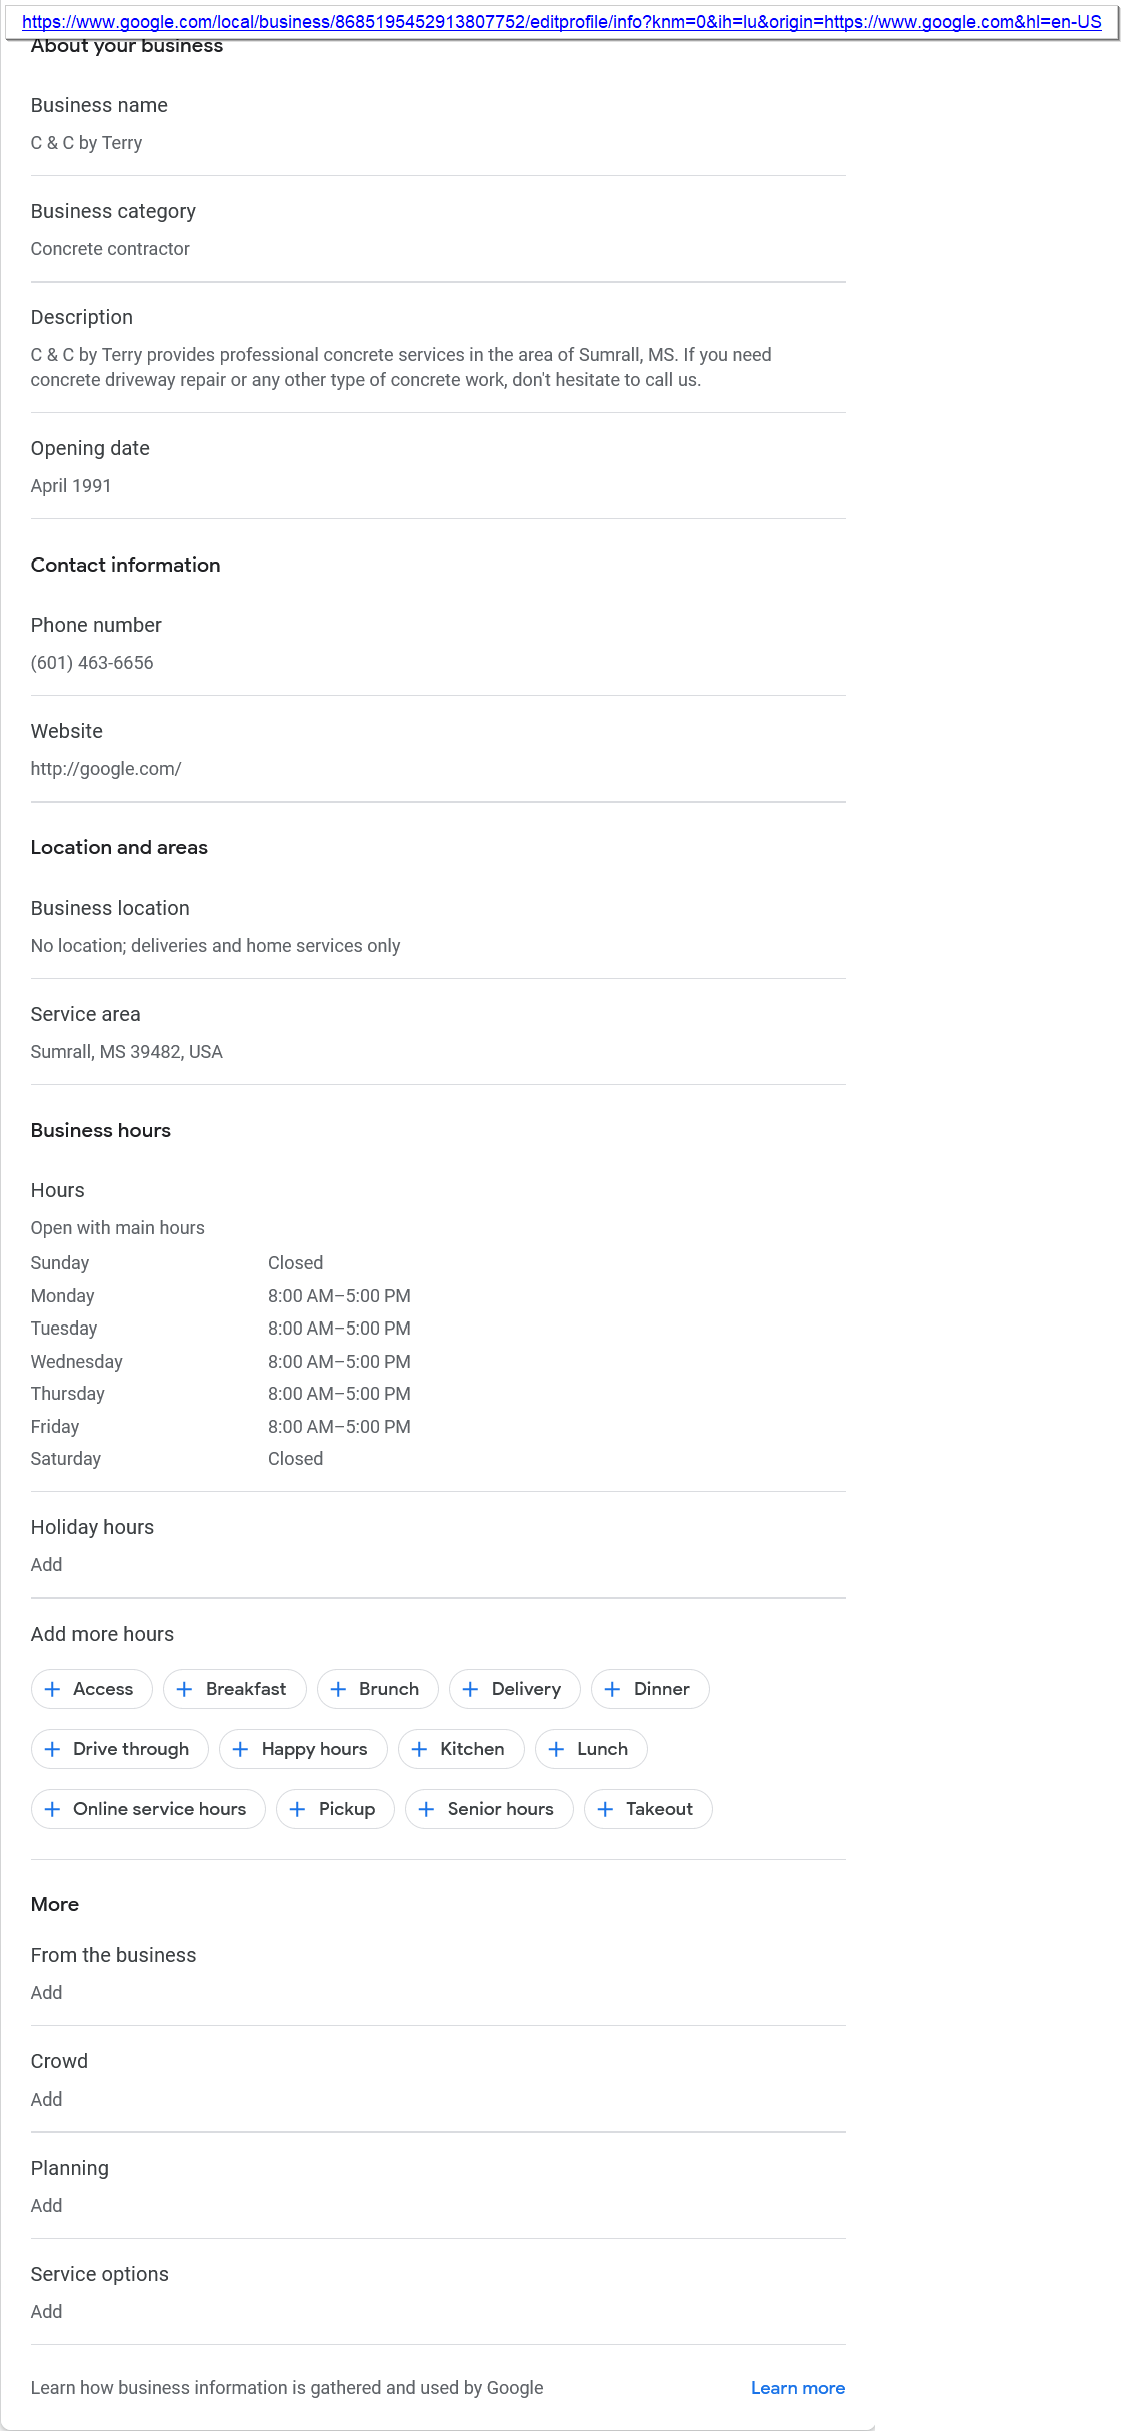The image size is (1128, 2431).
Task: Click the plus icon beside Dinner
Action: tap(613, 1689)
